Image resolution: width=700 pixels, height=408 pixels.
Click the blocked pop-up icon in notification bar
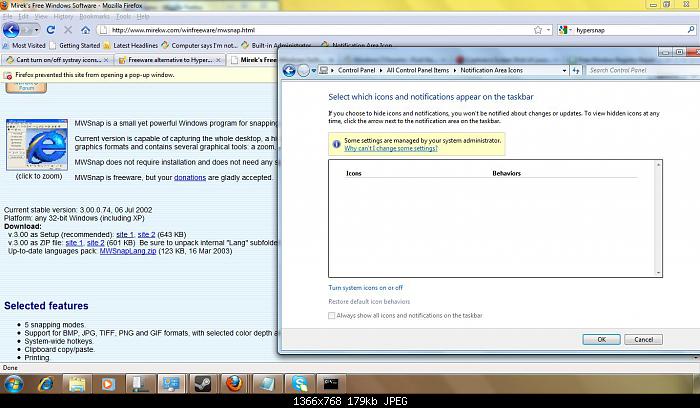[x=8, y=75]
